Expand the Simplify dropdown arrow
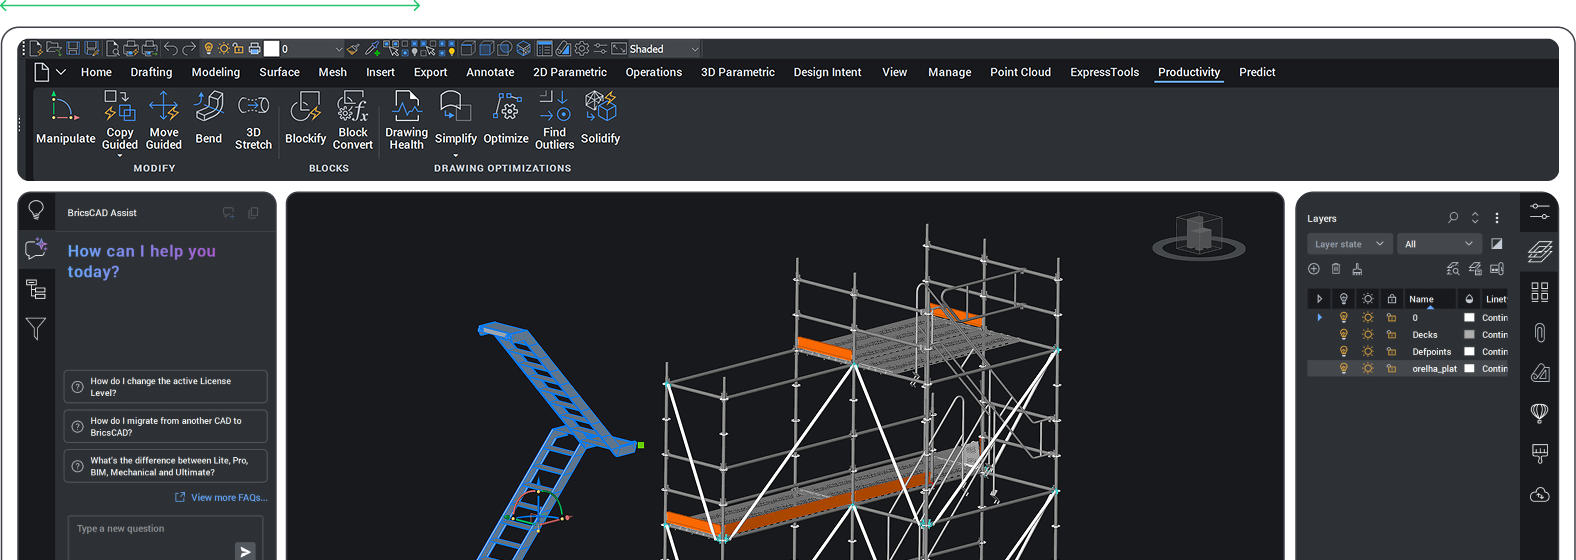 pos(455,155)
